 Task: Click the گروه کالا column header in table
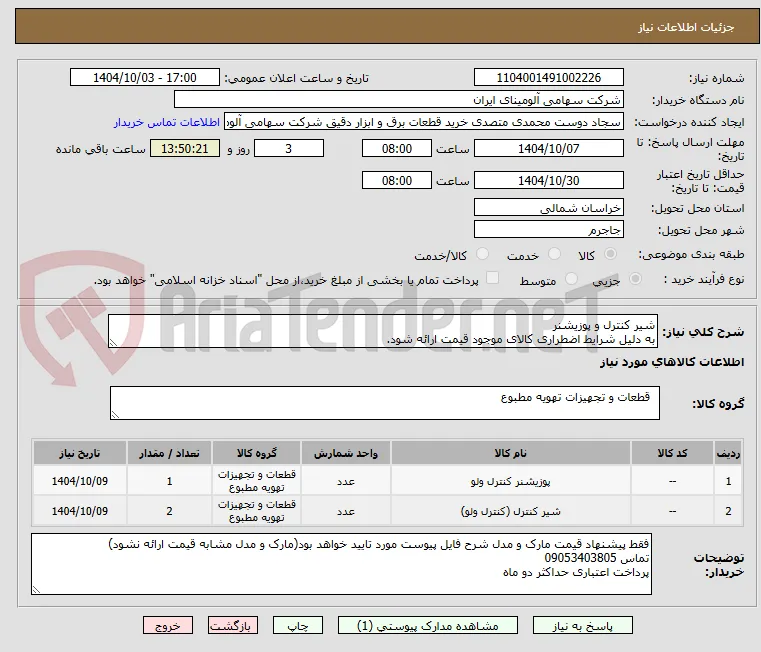[x=256, y=453]
